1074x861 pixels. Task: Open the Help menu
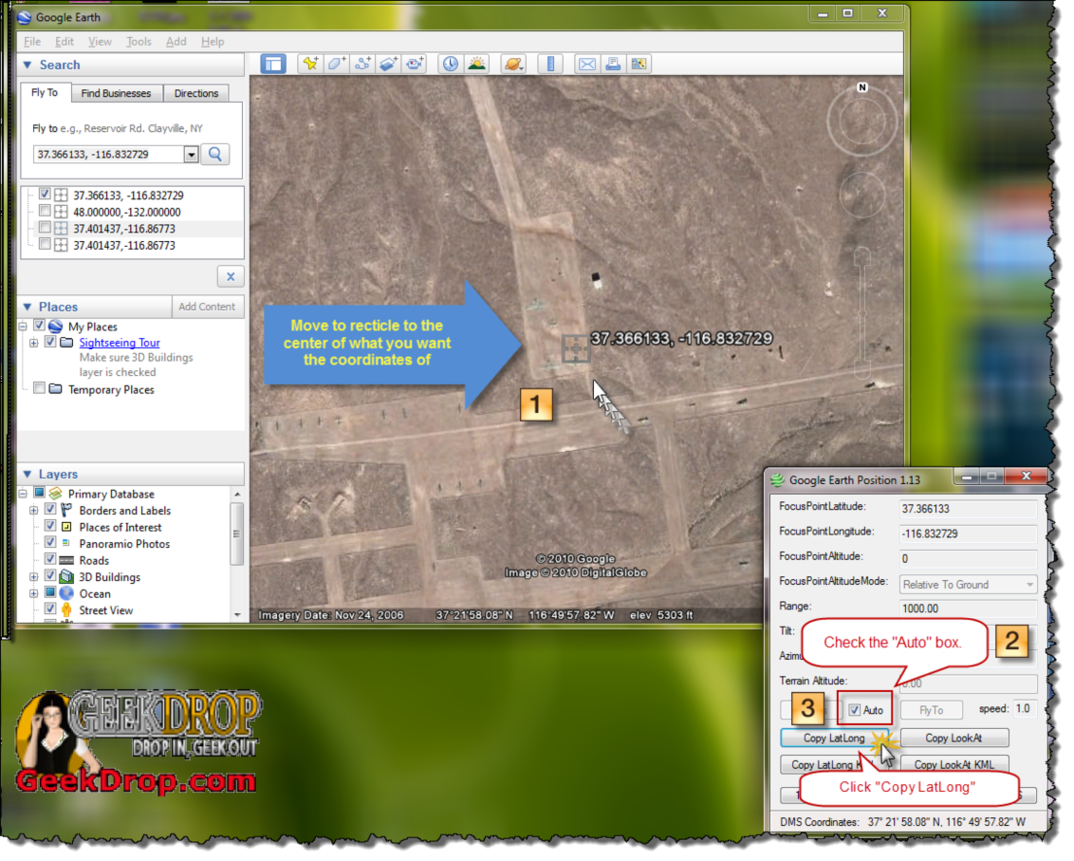(x=212, y=42)
